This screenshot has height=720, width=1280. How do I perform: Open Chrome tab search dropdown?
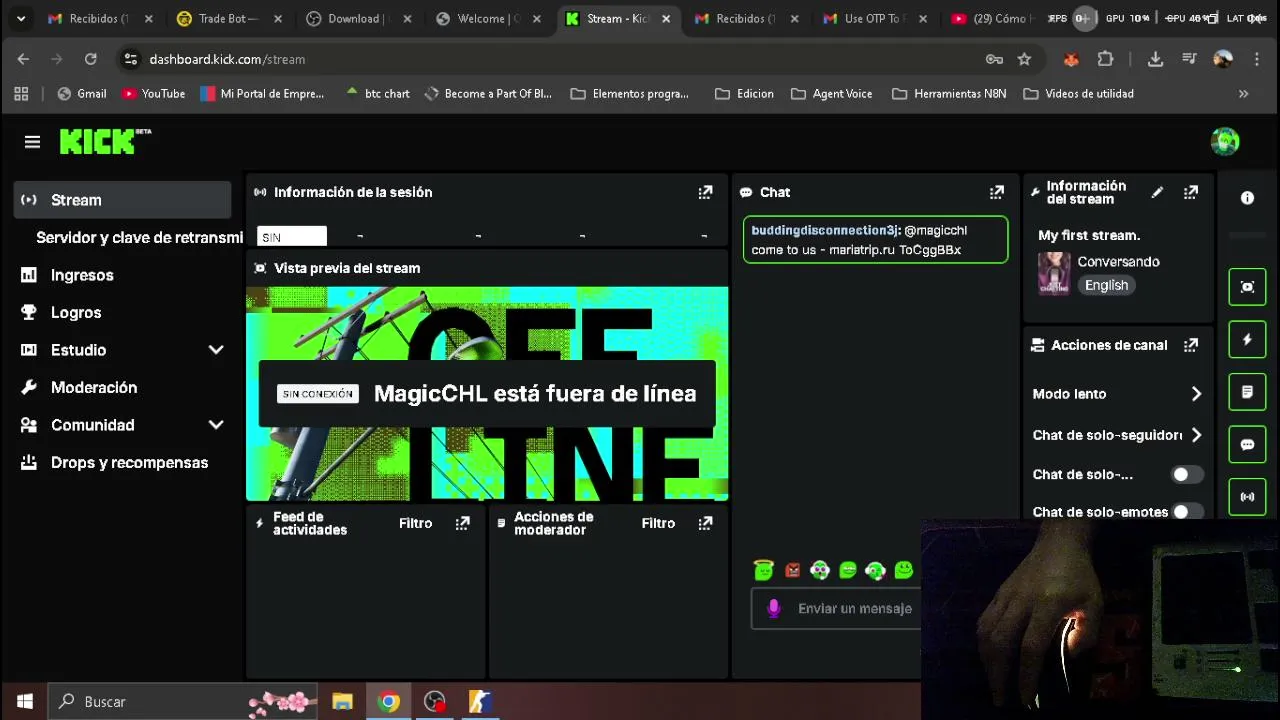click(x=20, y=18)
